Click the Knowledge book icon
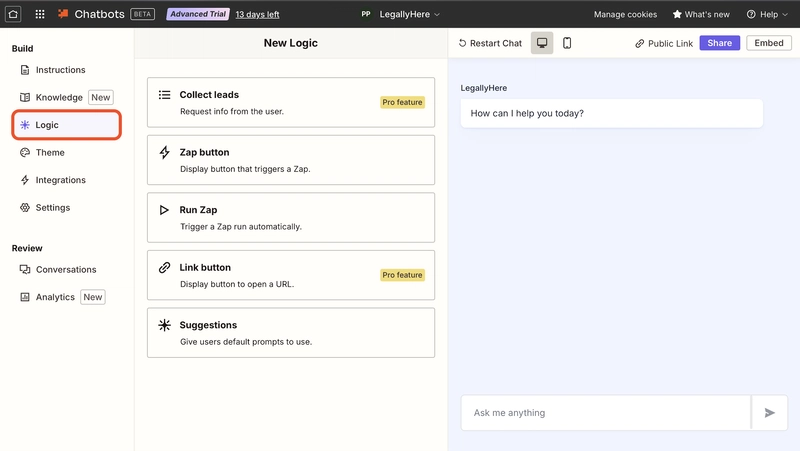 click(24, 97)
